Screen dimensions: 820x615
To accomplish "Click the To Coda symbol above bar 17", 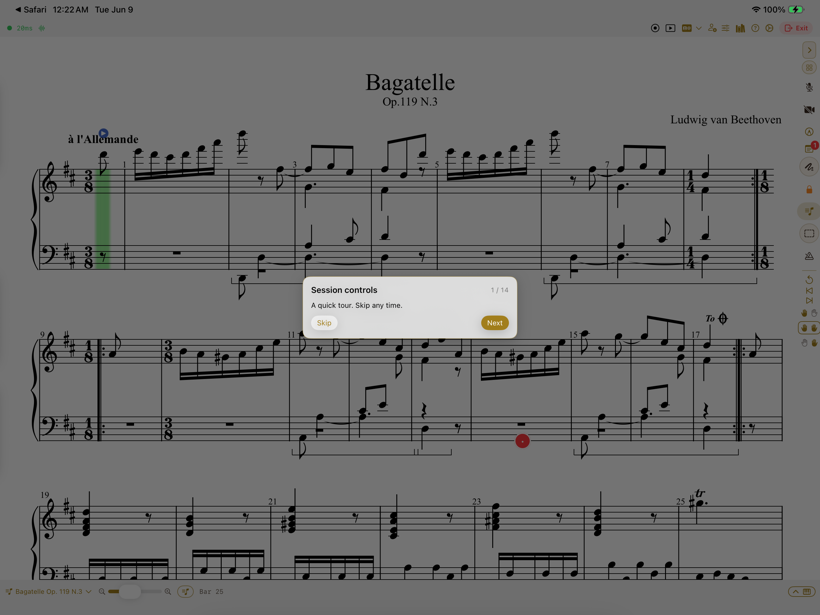I will 716,318.
